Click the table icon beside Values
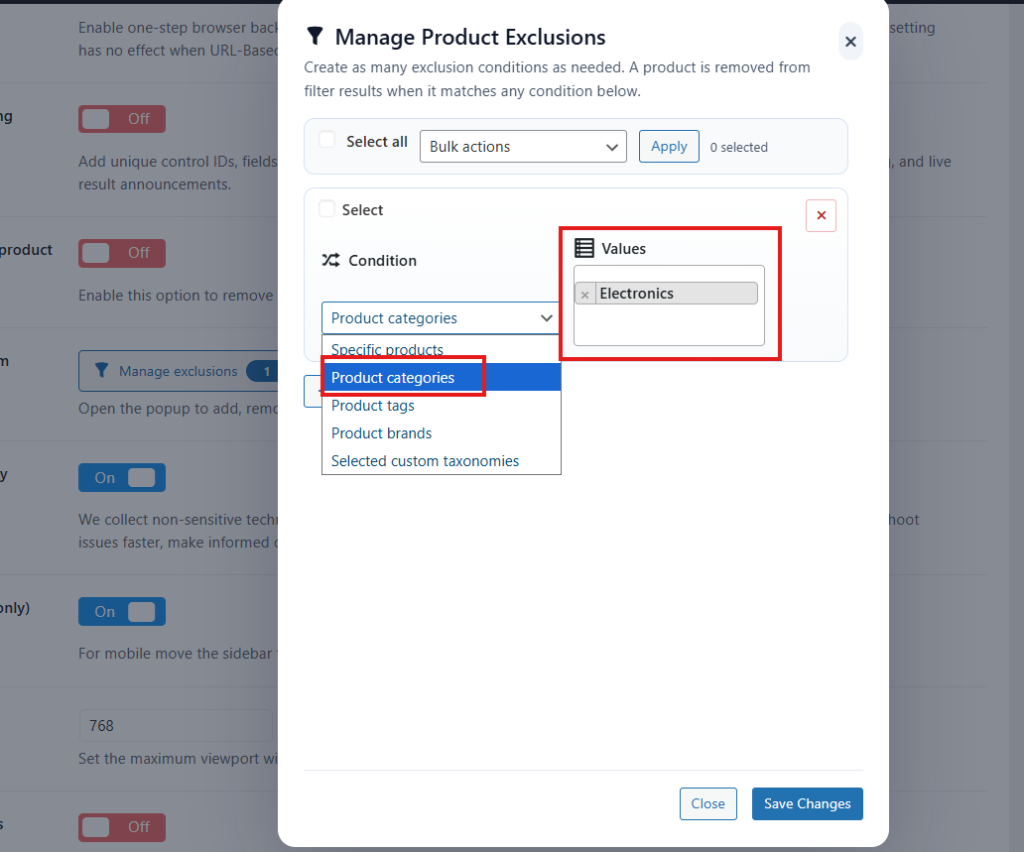1024x852 pixels. 584,248
